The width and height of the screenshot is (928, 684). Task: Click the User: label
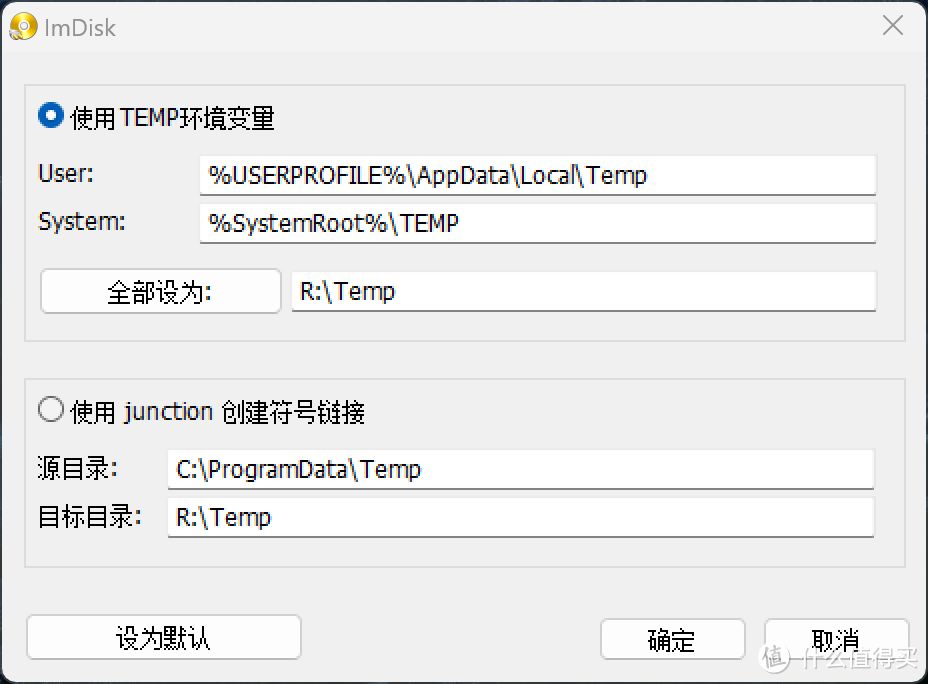(66, 174)
